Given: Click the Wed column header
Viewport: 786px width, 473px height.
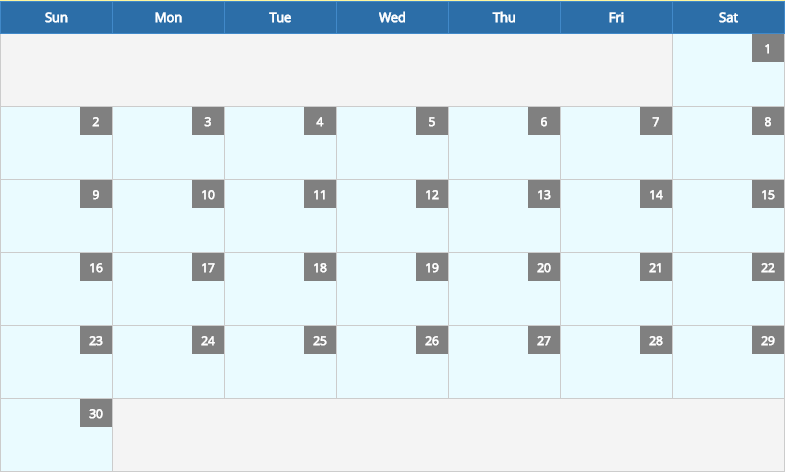Looking at the screenshot, I should pos(392,18).
